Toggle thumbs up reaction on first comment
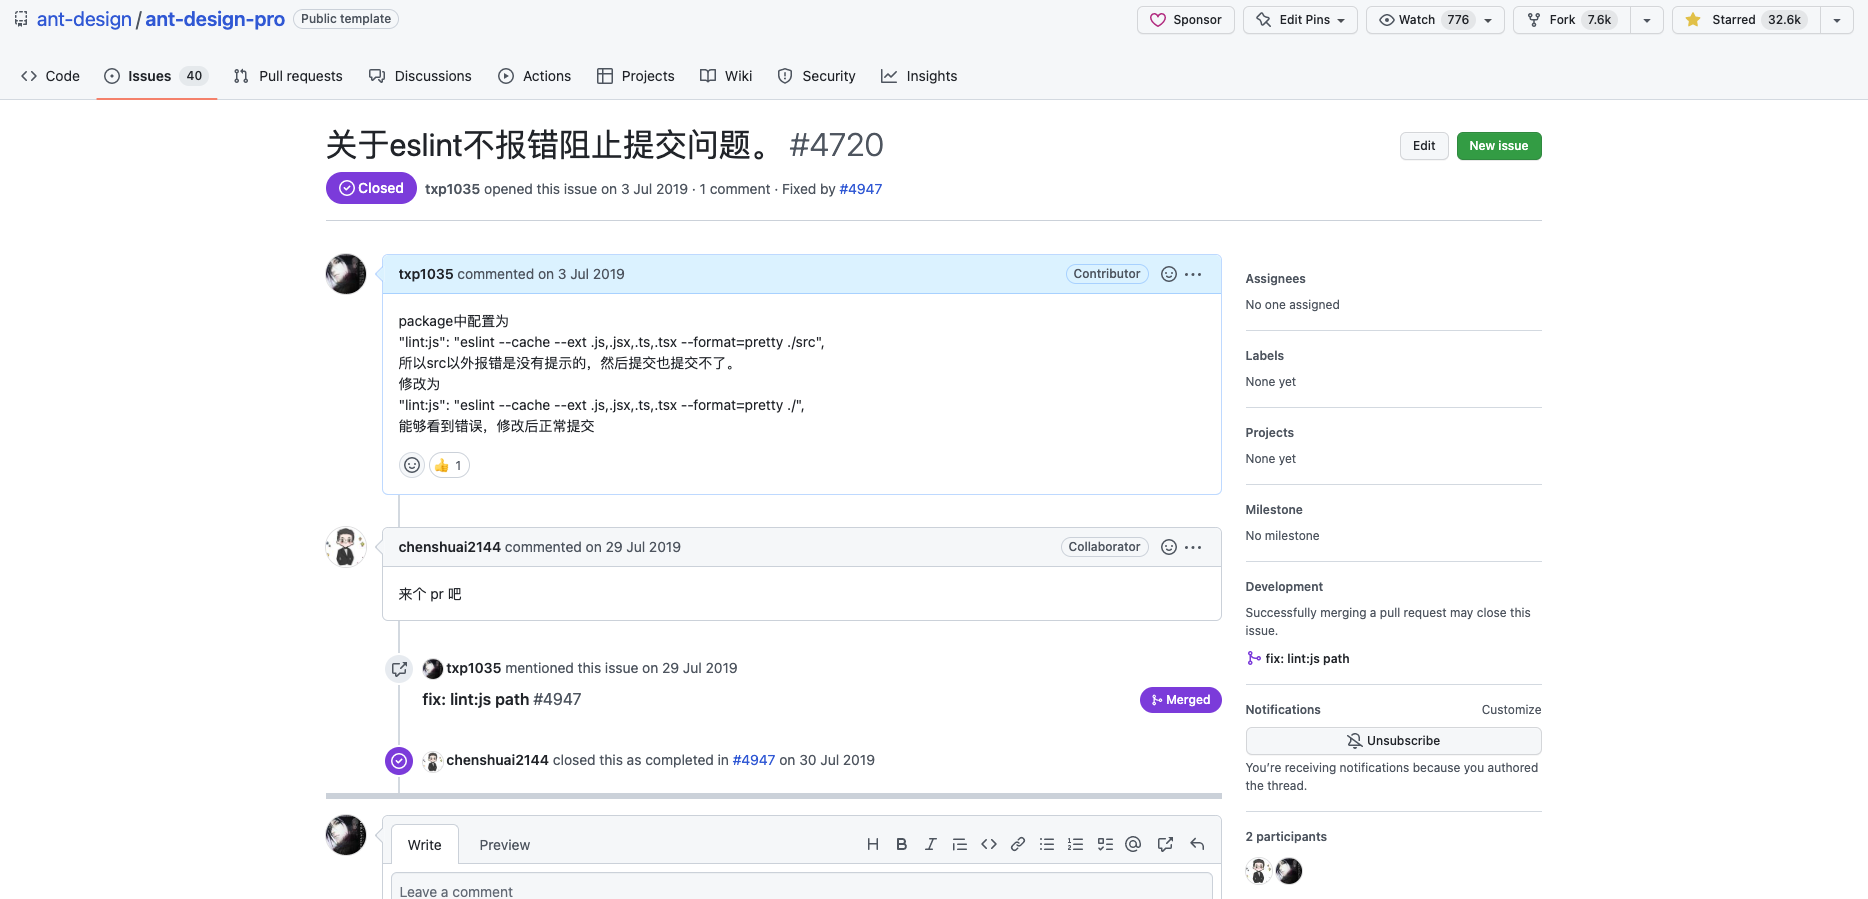The width and height of the screenshot is (1868, 899). pyautogui.click(x=449, y=465)
